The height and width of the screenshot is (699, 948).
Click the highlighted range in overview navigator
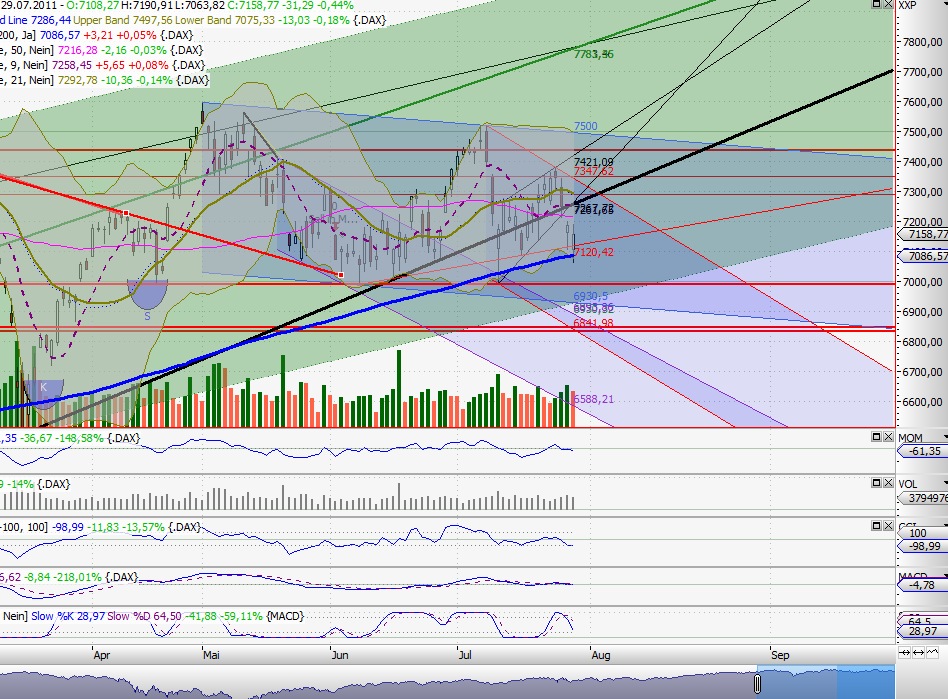(x=826, y=683)
